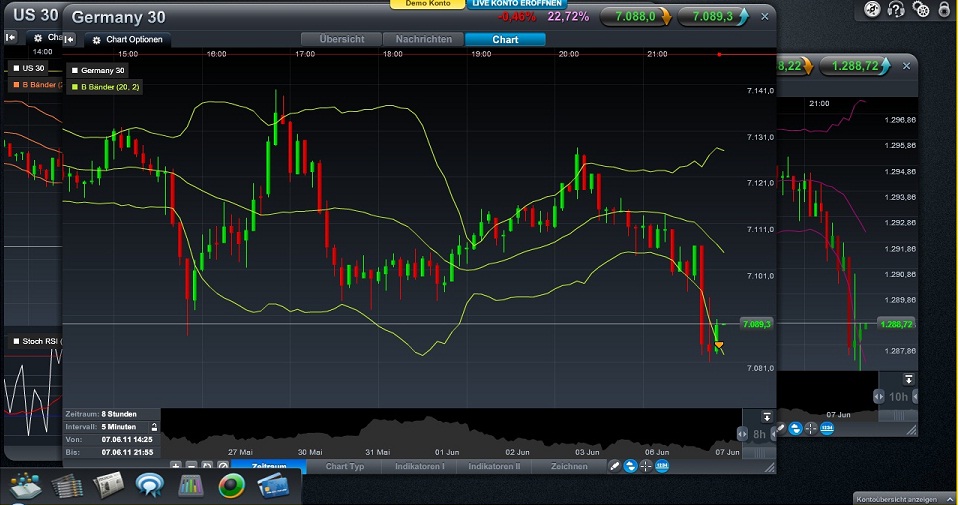Switch to the Übersicht tab
Screen dimensions: 960x505
coord(342,39)
